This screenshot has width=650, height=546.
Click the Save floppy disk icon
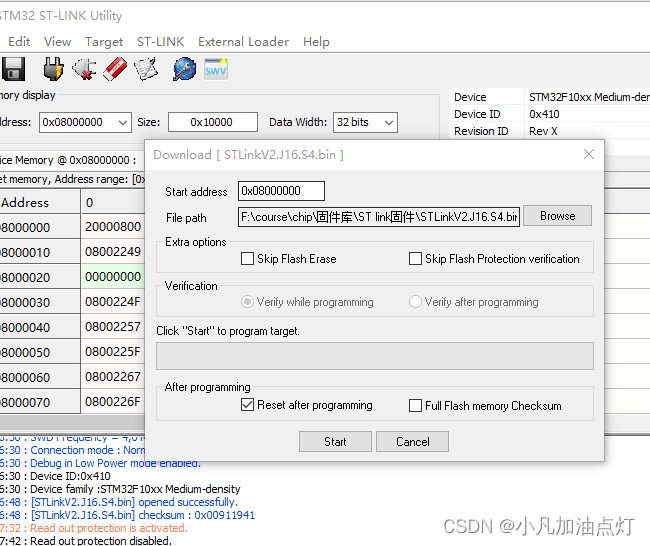coord(13,69)
